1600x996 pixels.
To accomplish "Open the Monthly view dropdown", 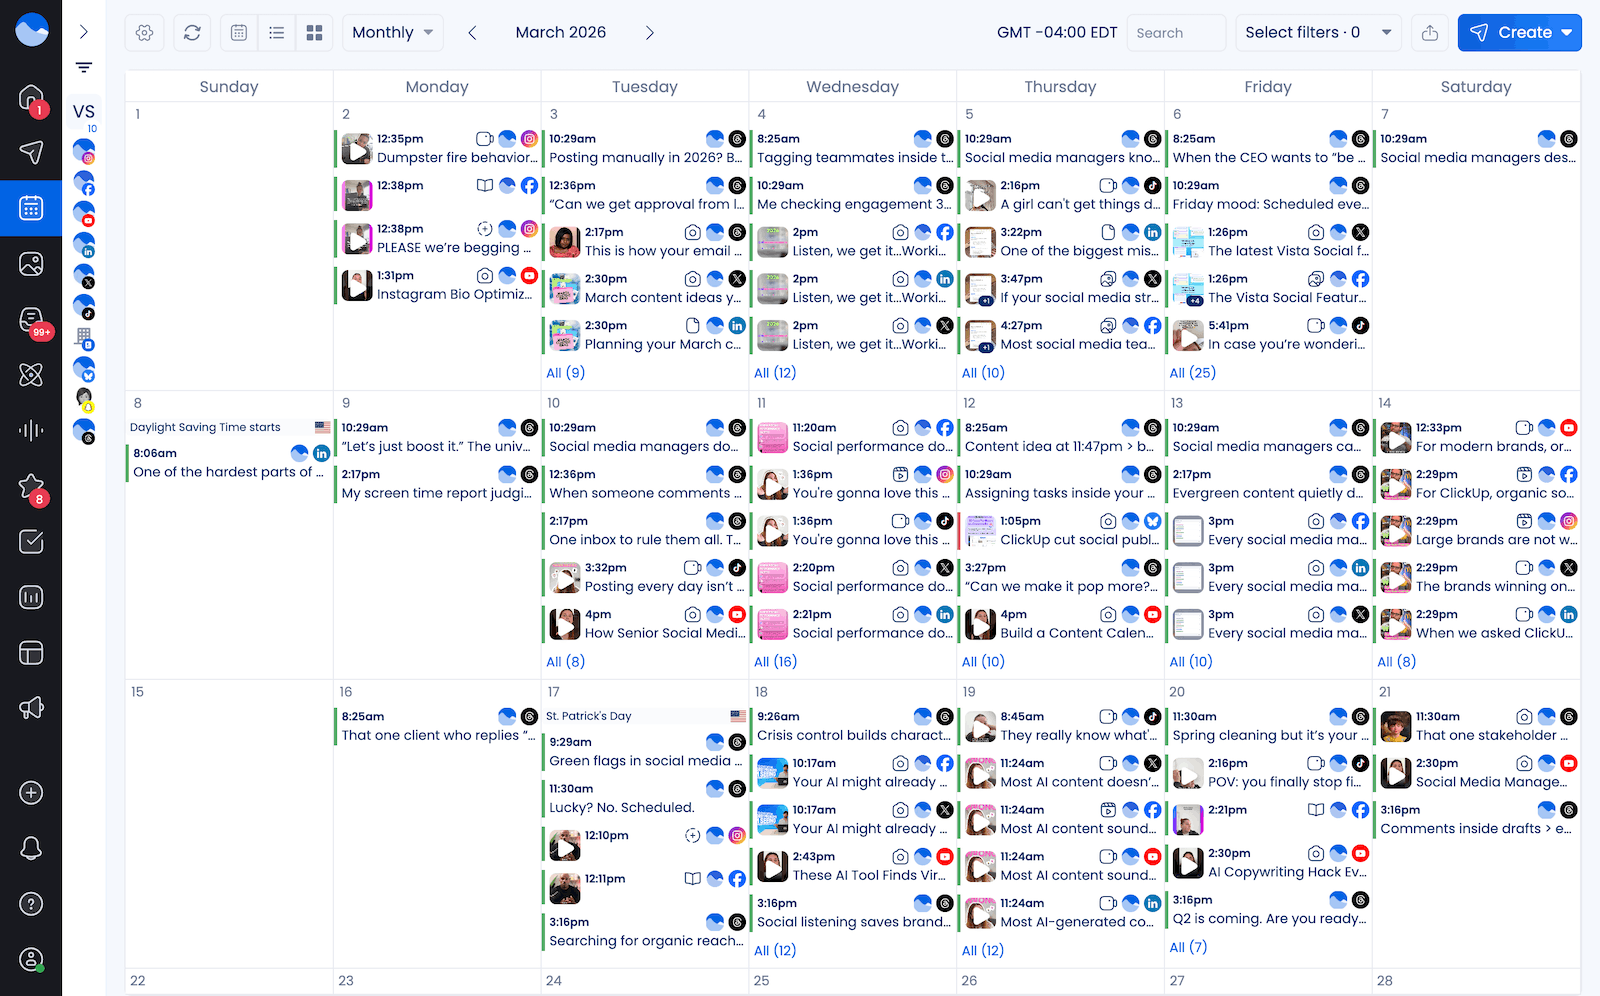I will click(x=392, y=32).
